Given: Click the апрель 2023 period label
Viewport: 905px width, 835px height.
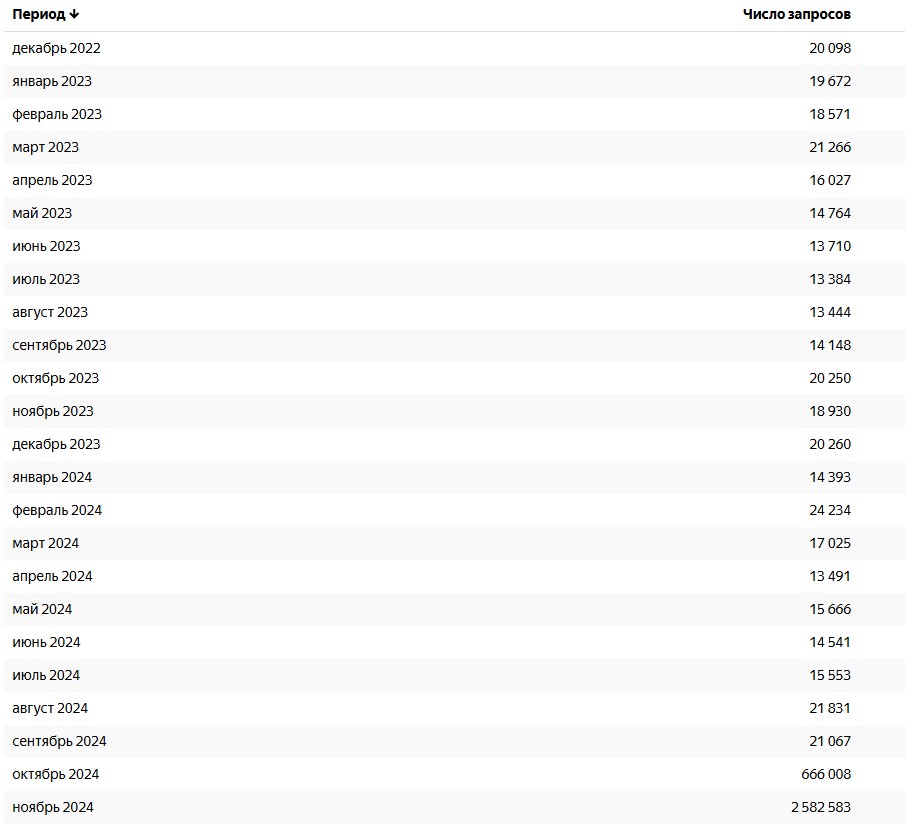Looking at the screenshot, I should tap(52, 180).
